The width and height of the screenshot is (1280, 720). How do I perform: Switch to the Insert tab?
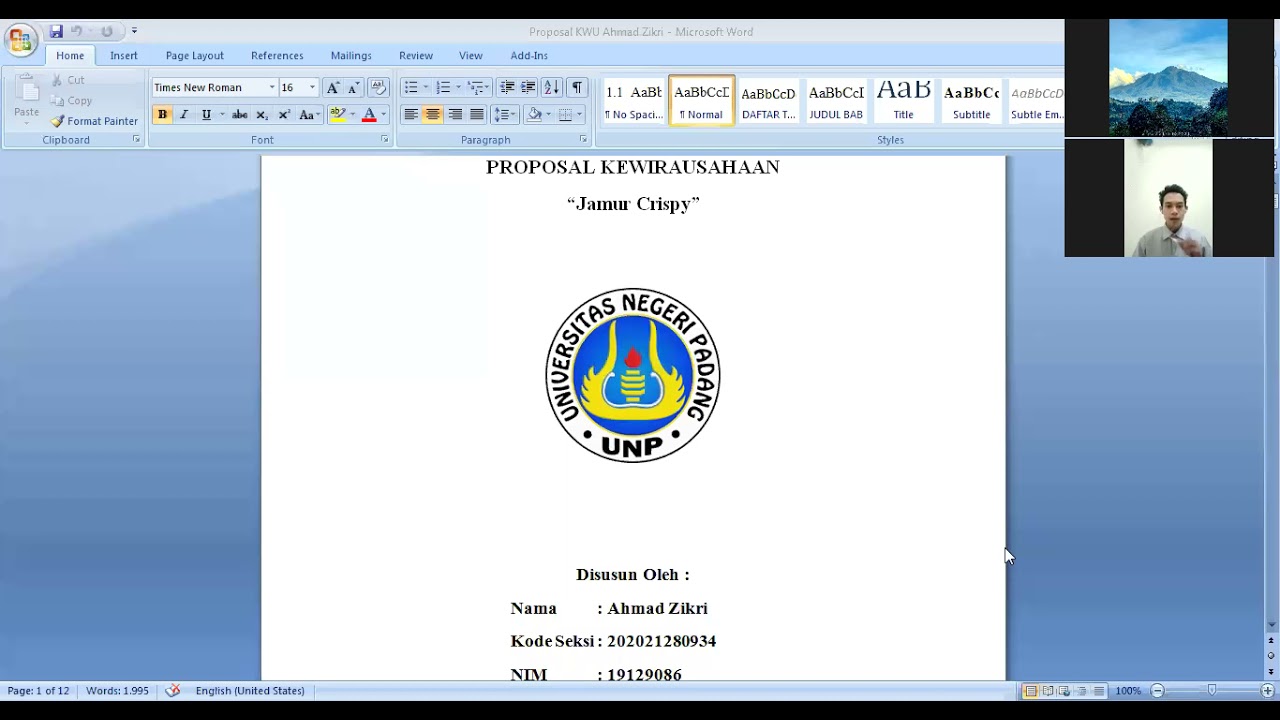pyautogui.click(x=124, y=56)
